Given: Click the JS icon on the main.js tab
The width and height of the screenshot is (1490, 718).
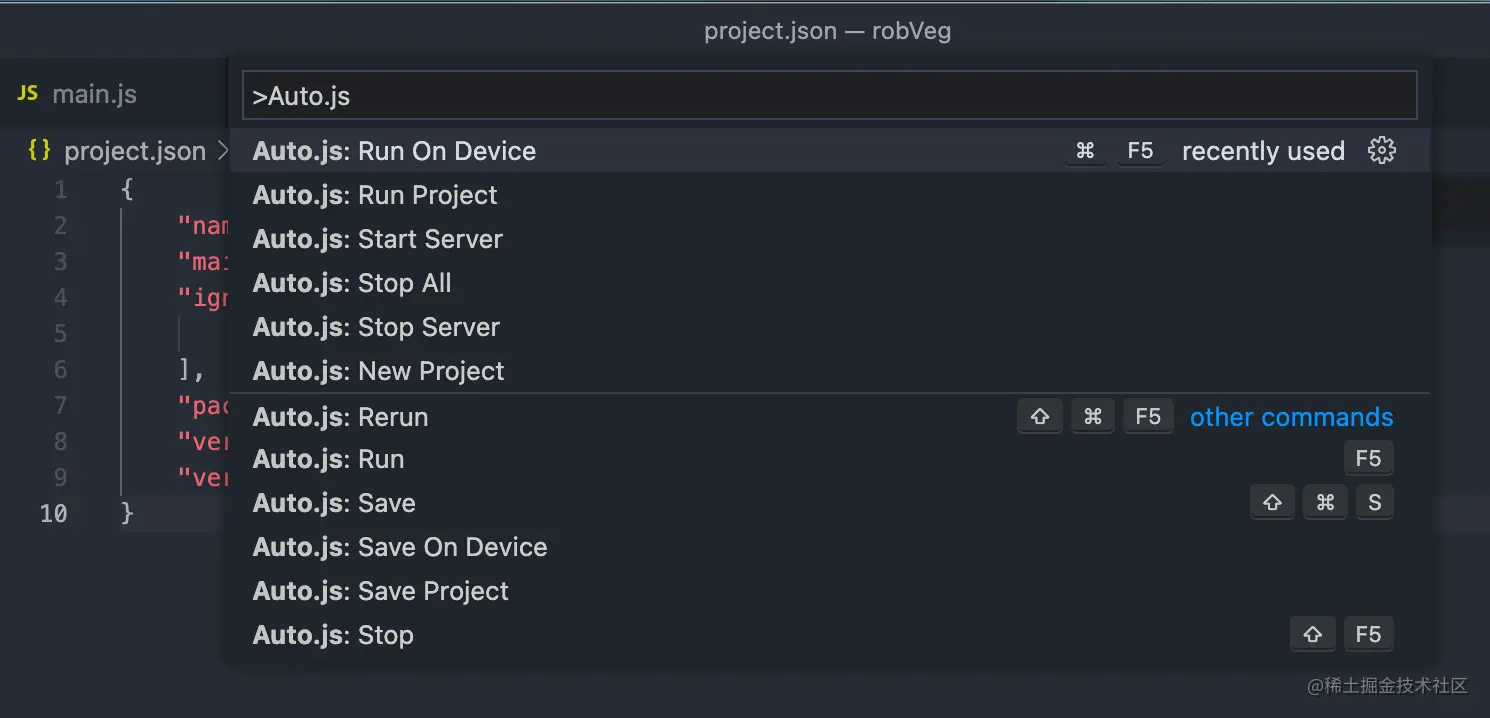Looking at the screenshot, I should (28, 94).
